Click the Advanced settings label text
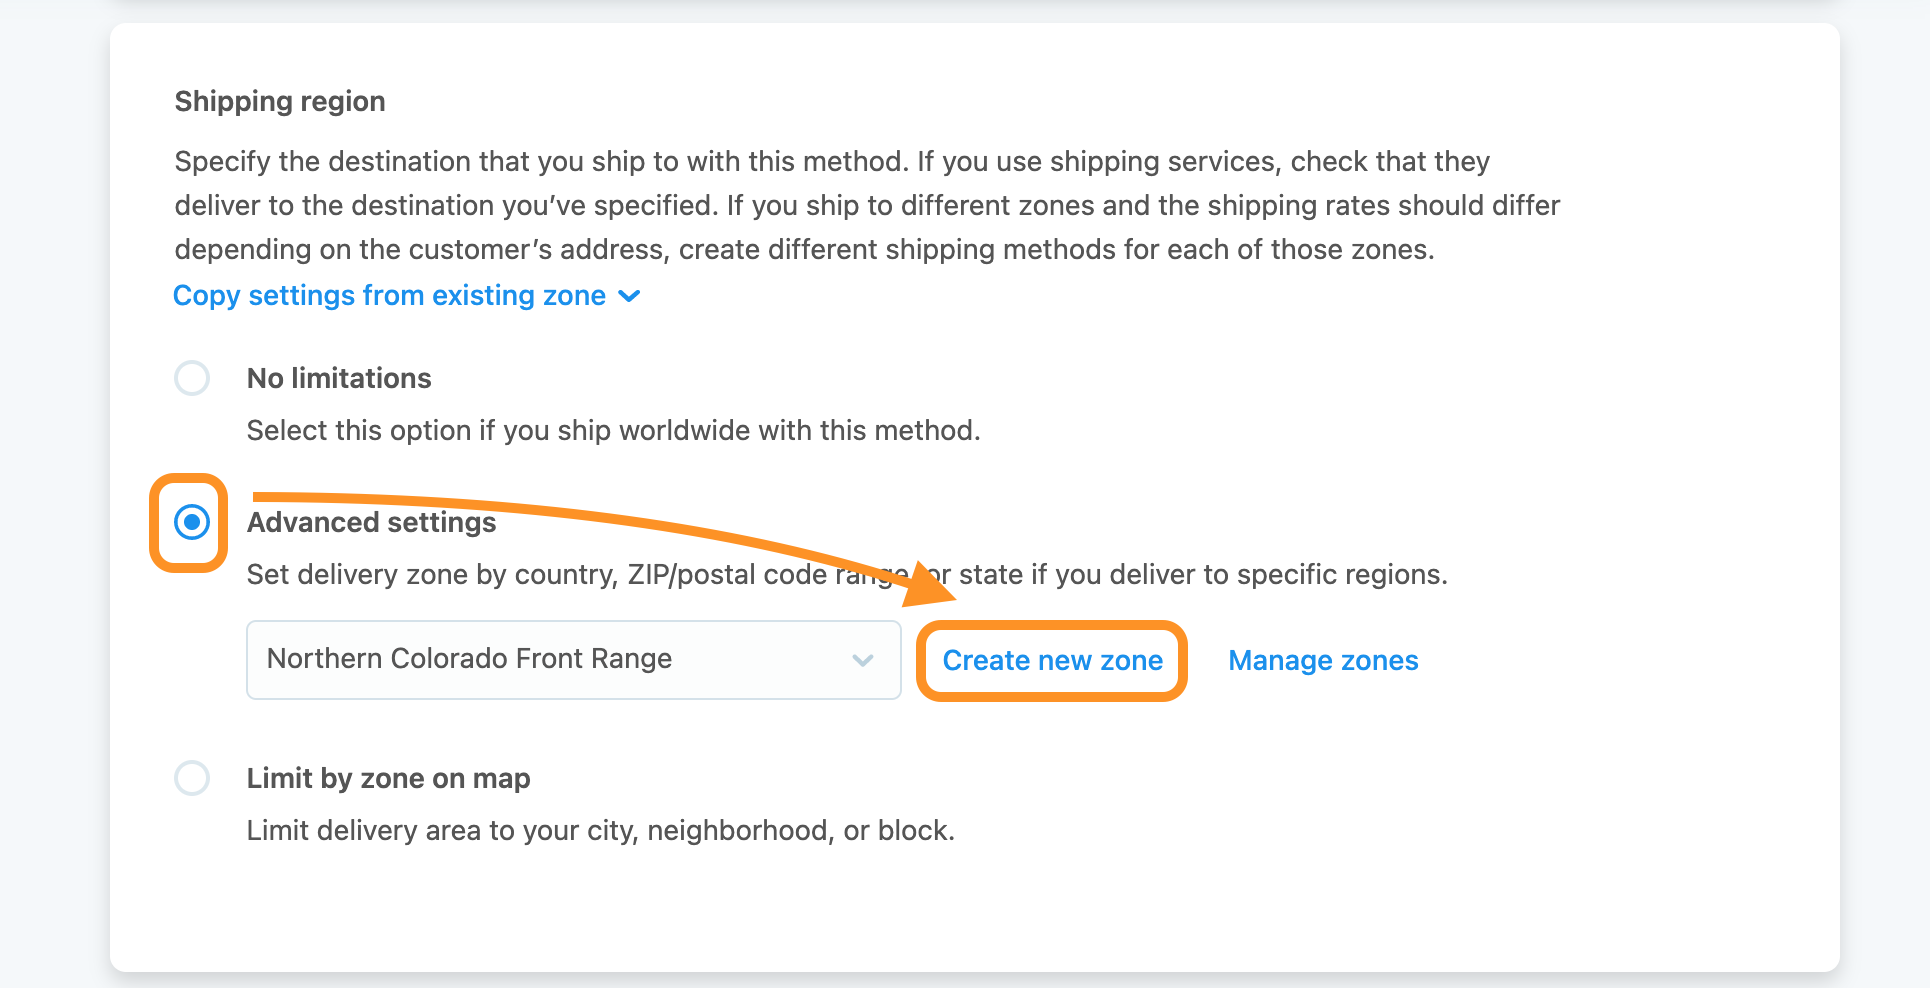Viewport: 1930px width, 988px height. pyautogui.click(x=371, y=522)
